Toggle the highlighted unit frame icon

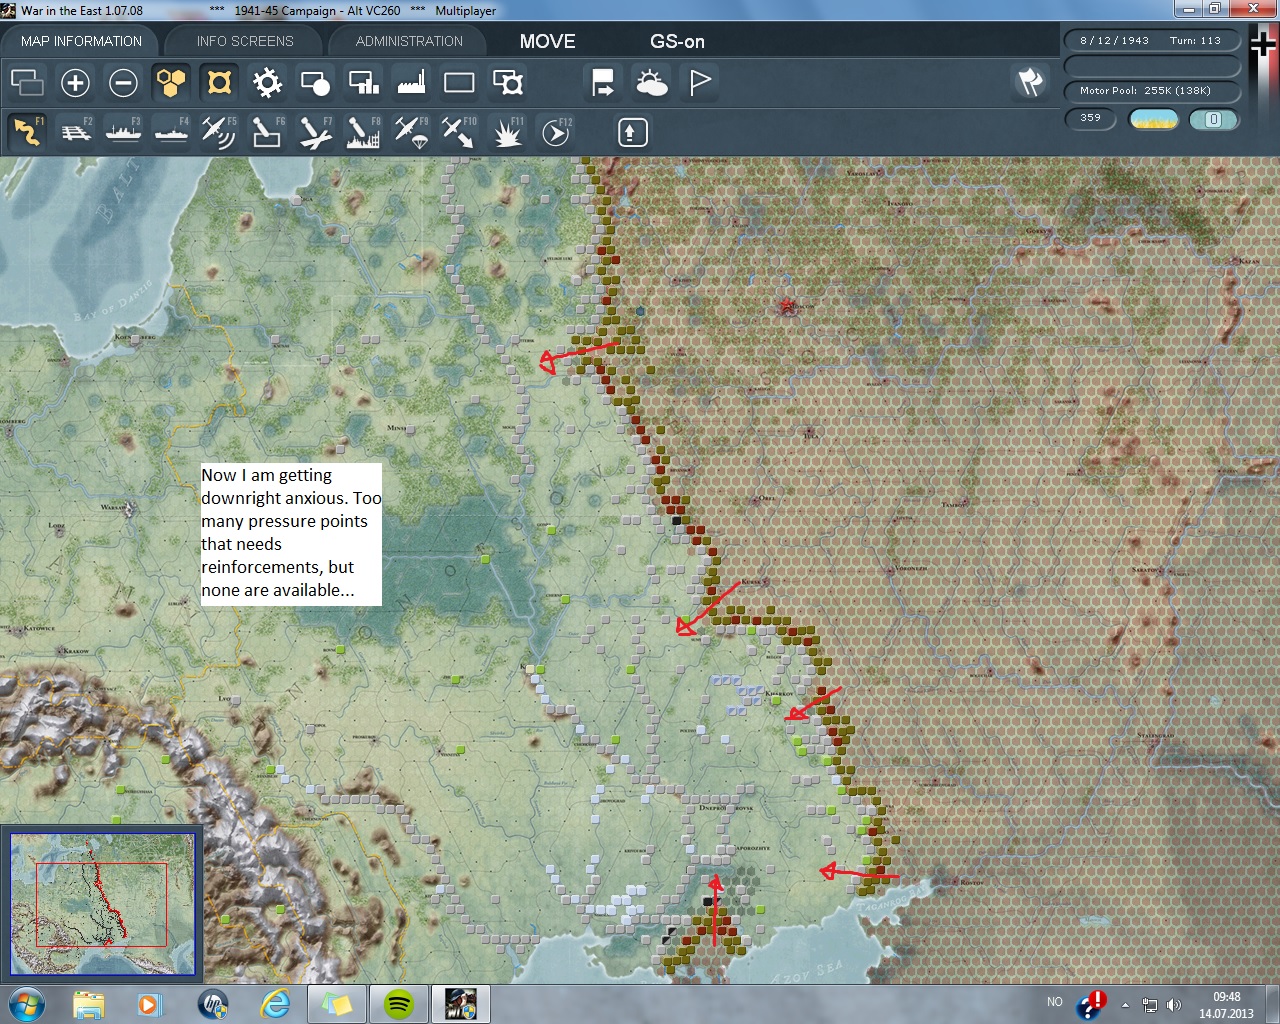[x=219, y=83]
